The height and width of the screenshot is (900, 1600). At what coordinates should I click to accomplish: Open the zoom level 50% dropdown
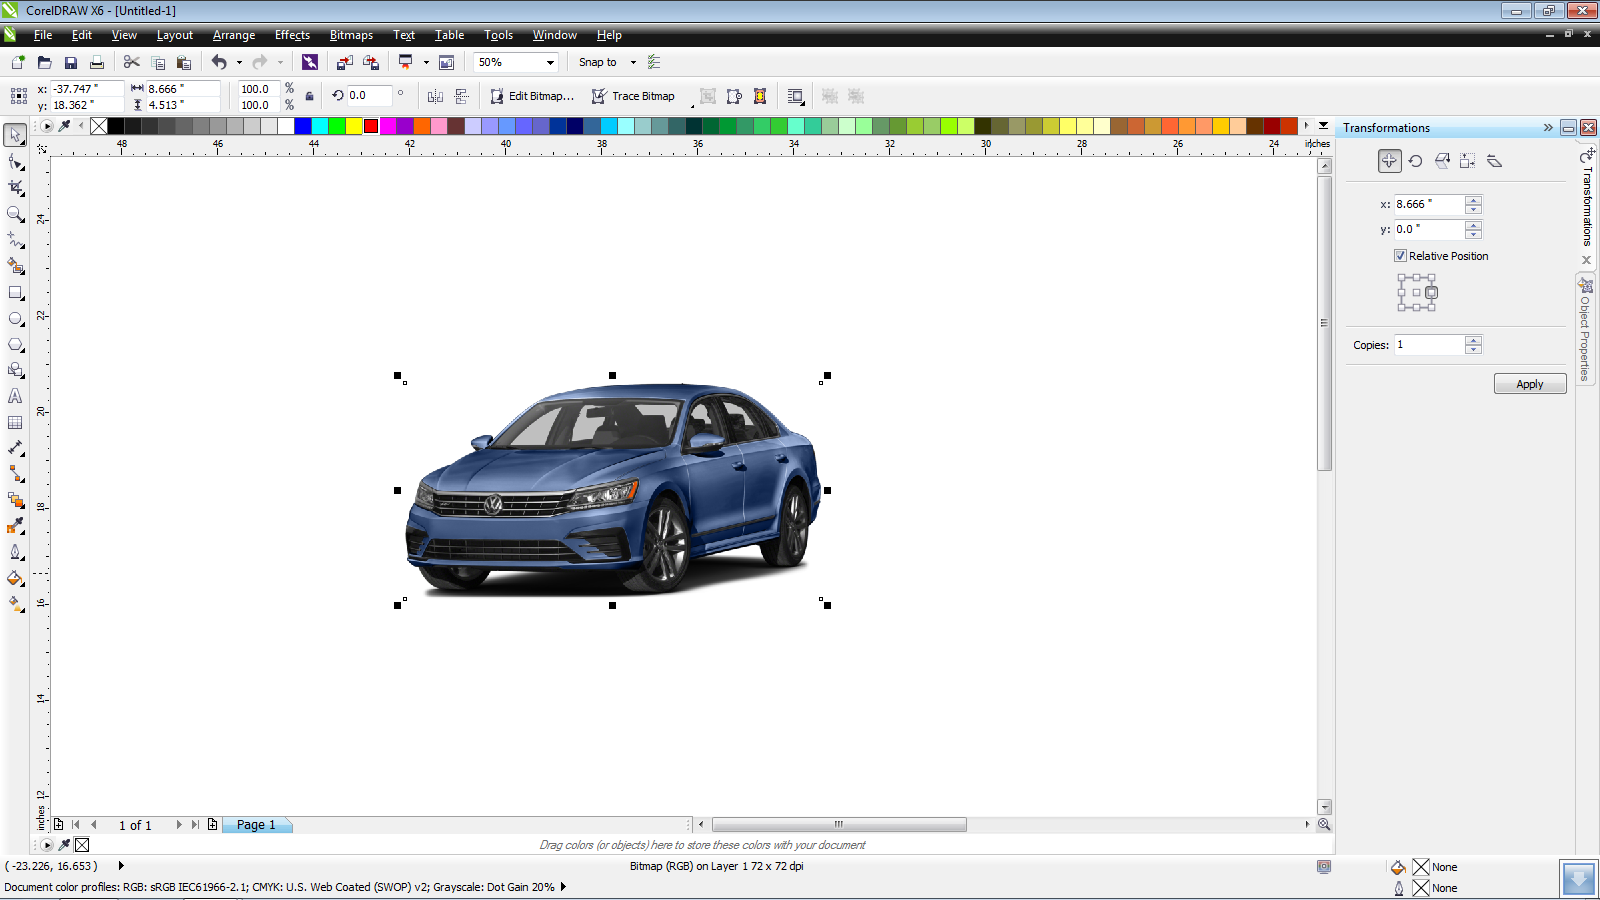pos(550,62)
